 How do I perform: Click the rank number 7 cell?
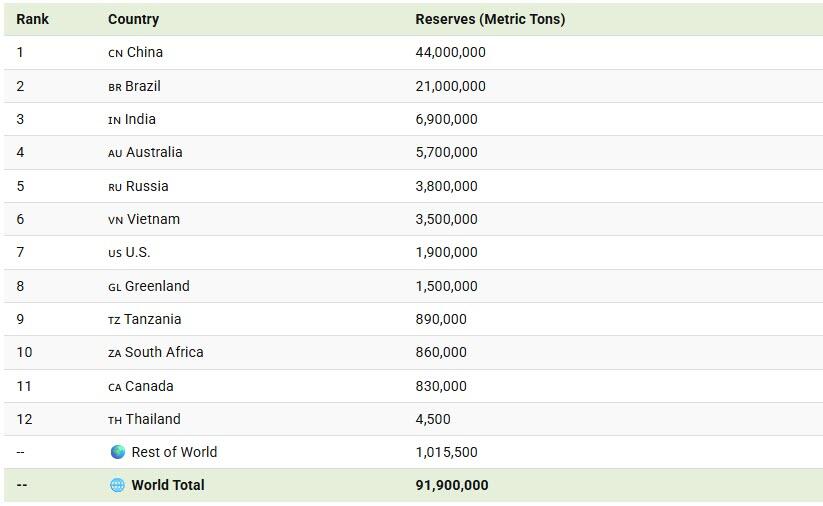pos(20,252)
